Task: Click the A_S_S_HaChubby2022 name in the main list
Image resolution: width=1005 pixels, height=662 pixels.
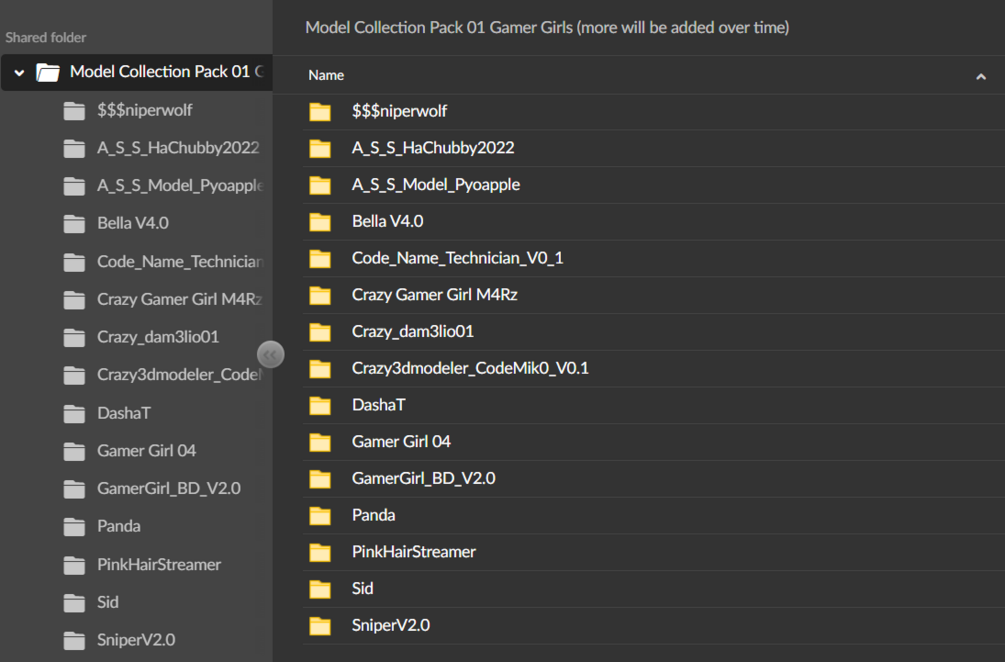Action: [x=433, y=148]
